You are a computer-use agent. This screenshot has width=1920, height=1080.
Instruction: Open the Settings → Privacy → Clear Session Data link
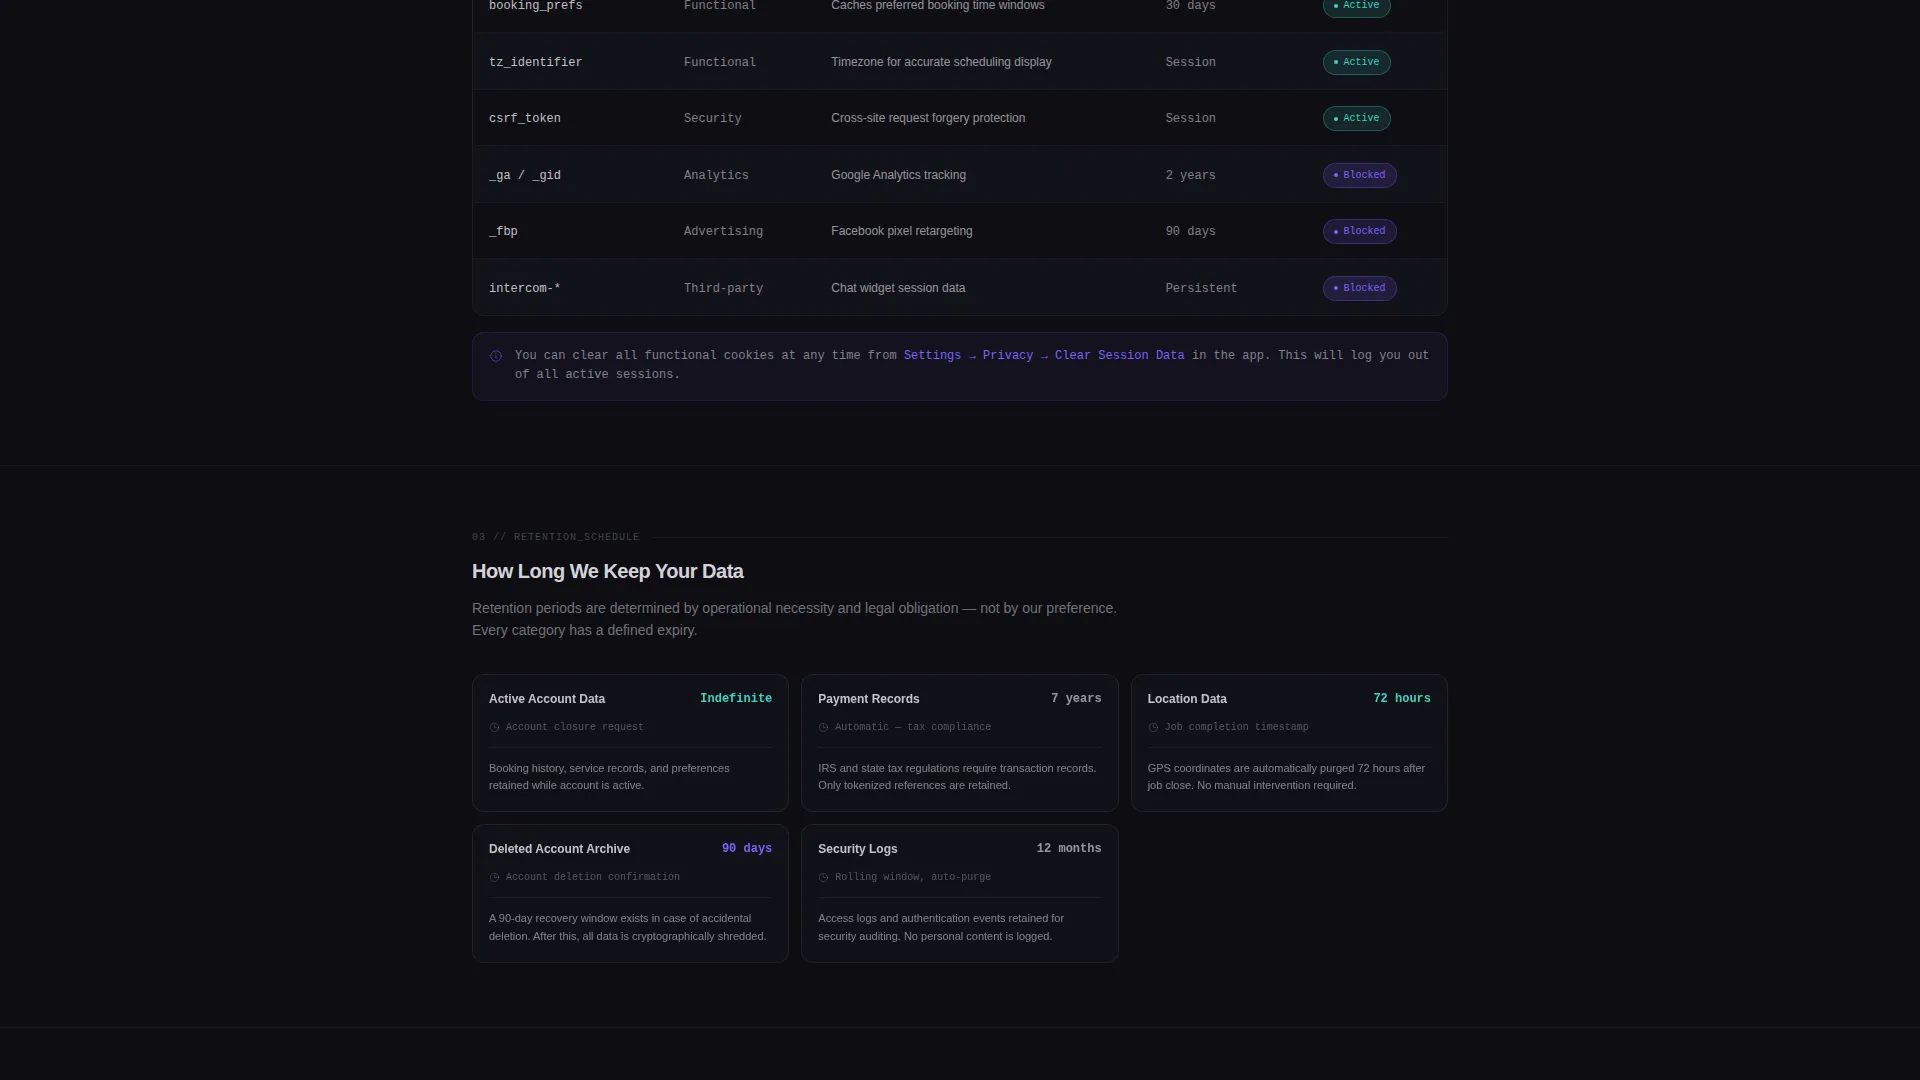[x=1044, y=355]
